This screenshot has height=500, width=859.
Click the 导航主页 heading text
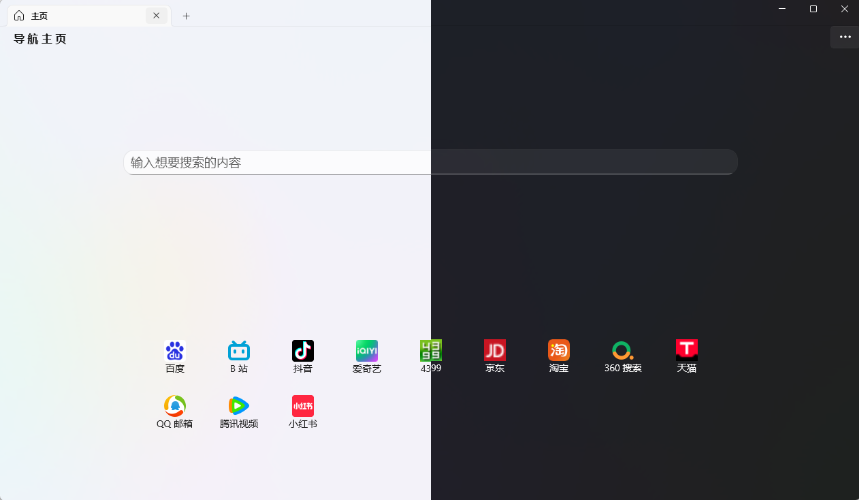click(40, 39)
